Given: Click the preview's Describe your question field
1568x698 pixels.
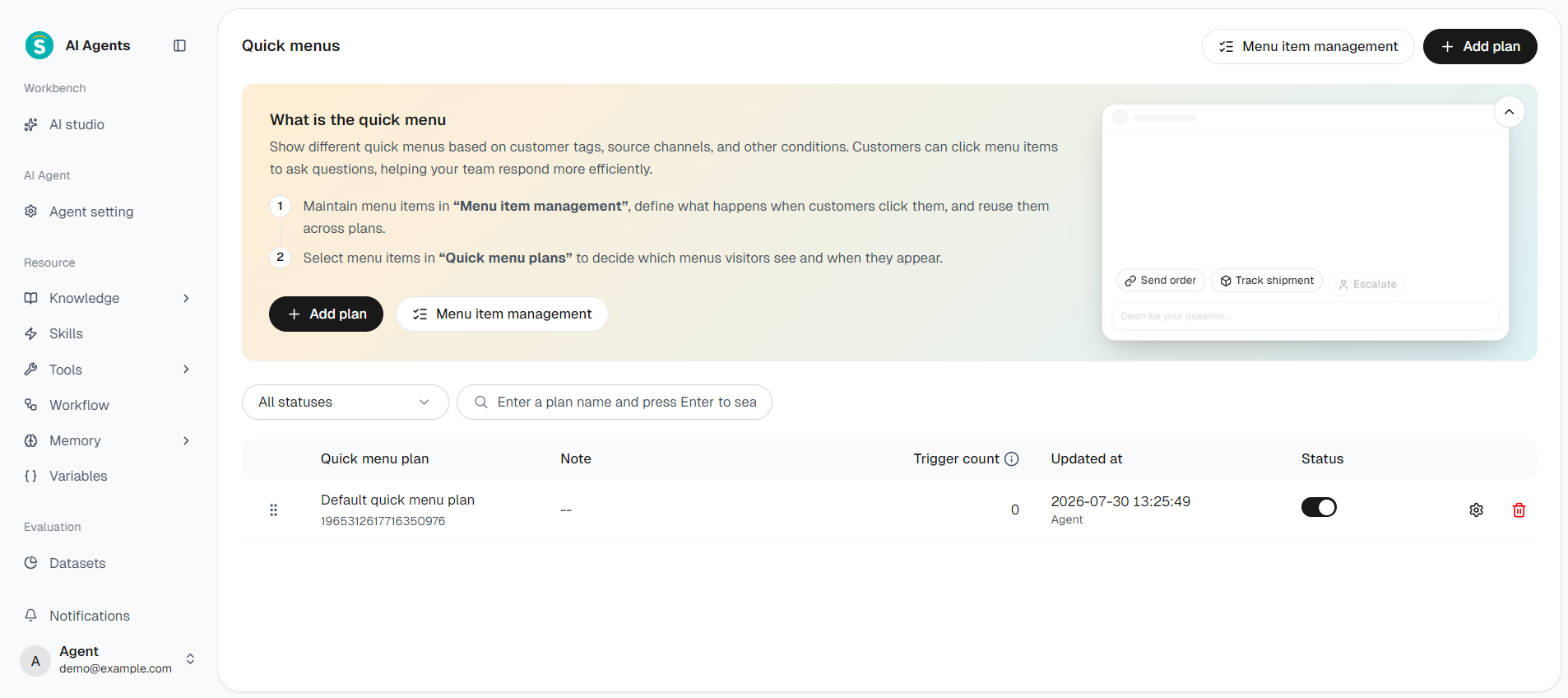Looking at the screenshot, I should coord(1305,316).
